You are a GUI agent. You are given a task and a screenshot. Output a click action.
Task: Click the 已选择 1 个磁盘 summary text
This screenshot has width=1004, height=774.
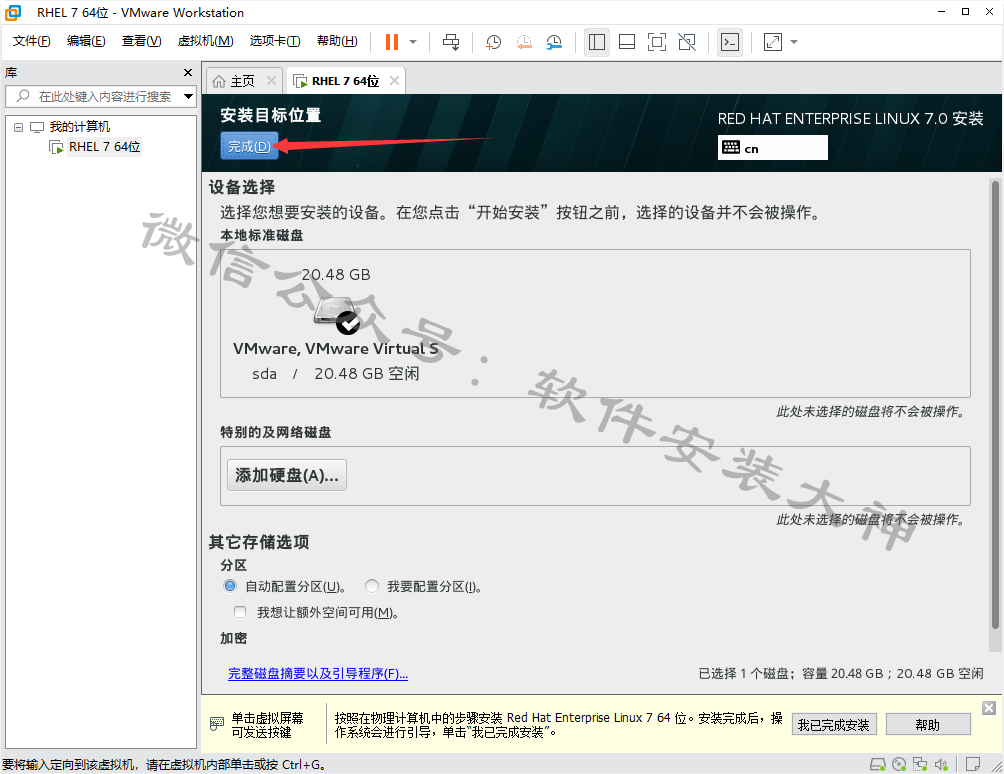(840, 673)
